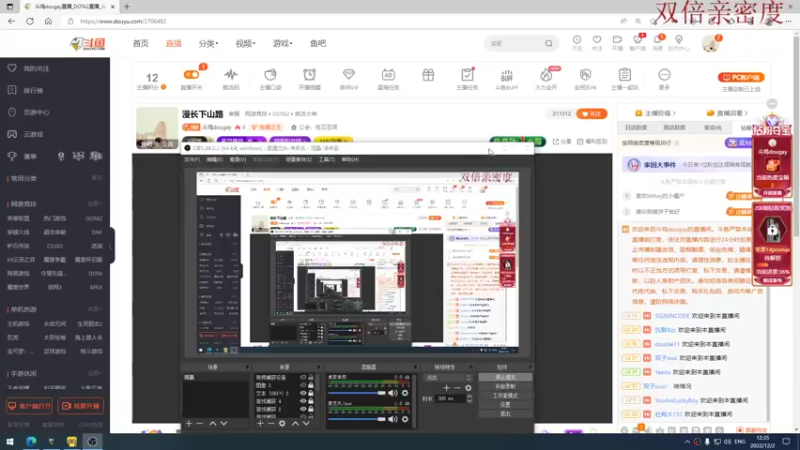This screenshot has width=800, height=450.
Task: Toggle visibility eye of 文本 (GDI+) 2 source
Action: point(303,393)
